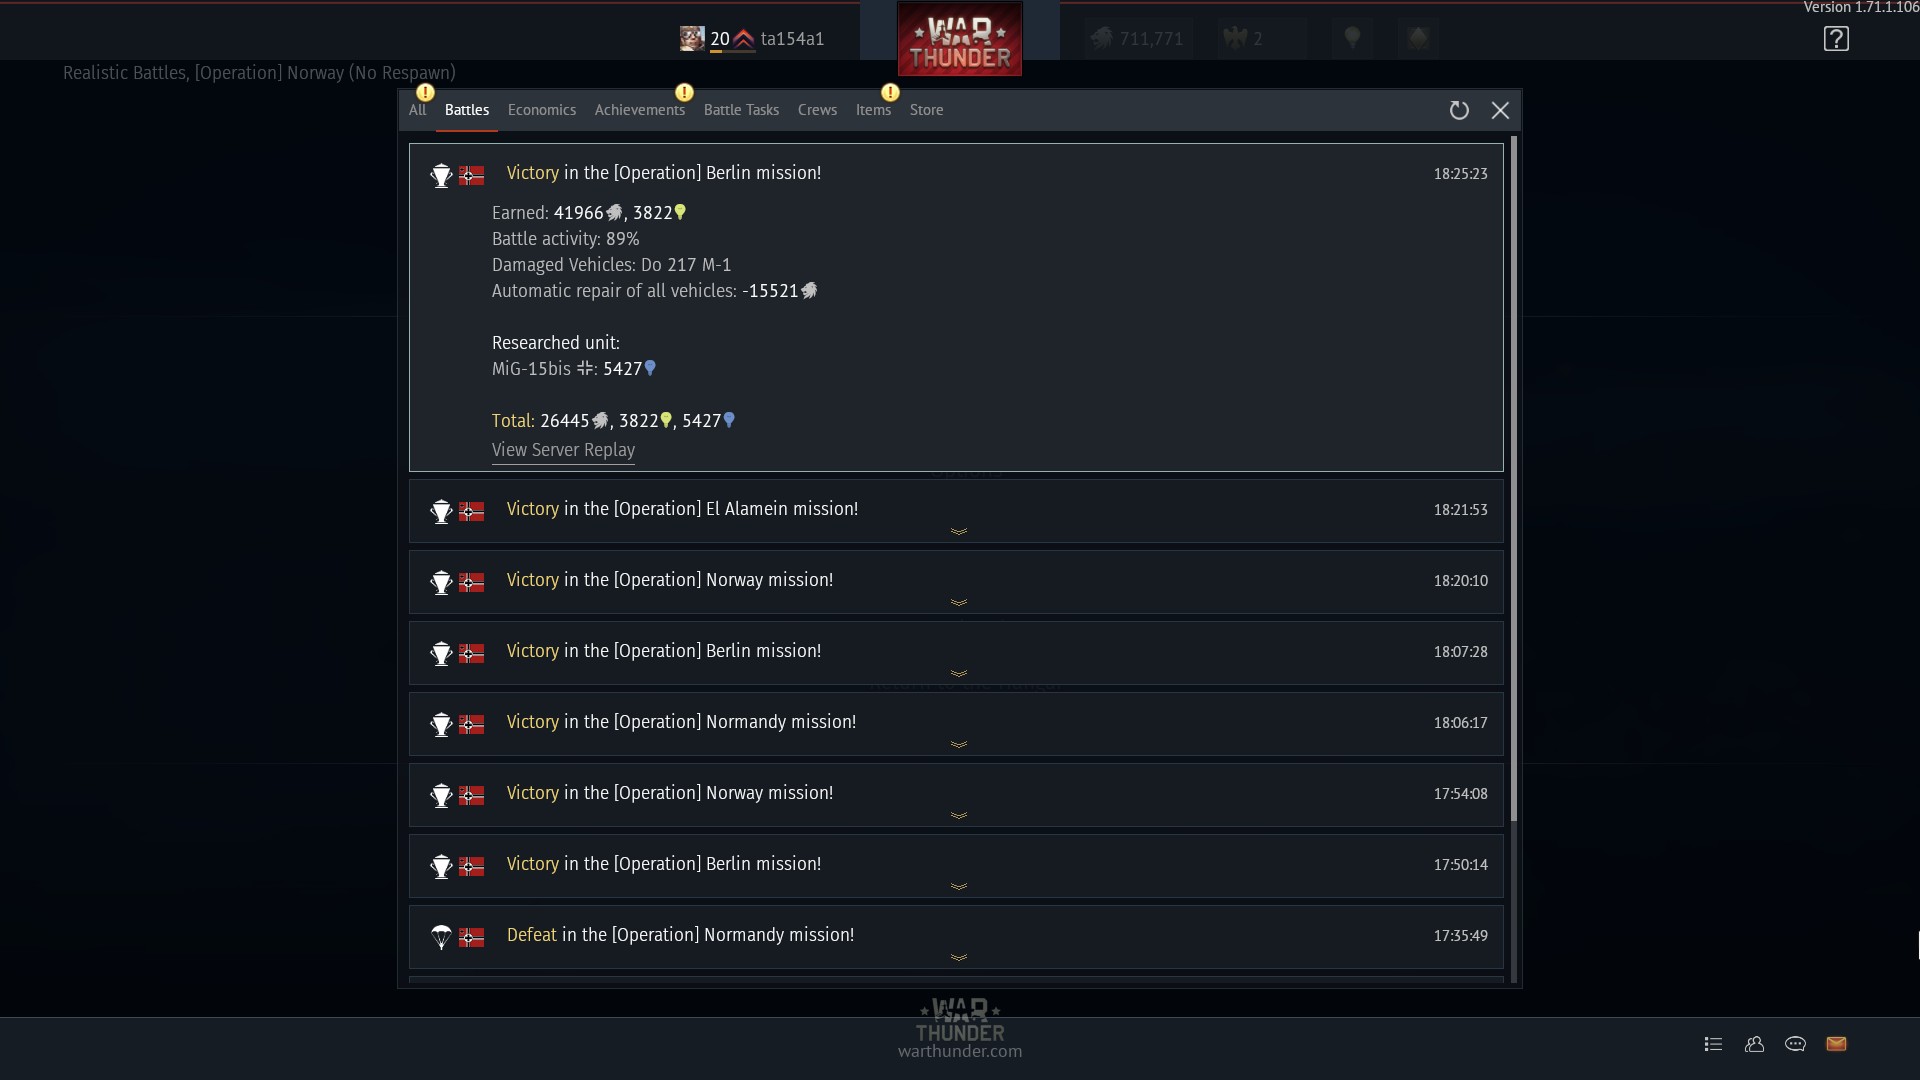Click the War Thunder logo at top
Screen dimensions: 1920x1080
click(960, 39)
